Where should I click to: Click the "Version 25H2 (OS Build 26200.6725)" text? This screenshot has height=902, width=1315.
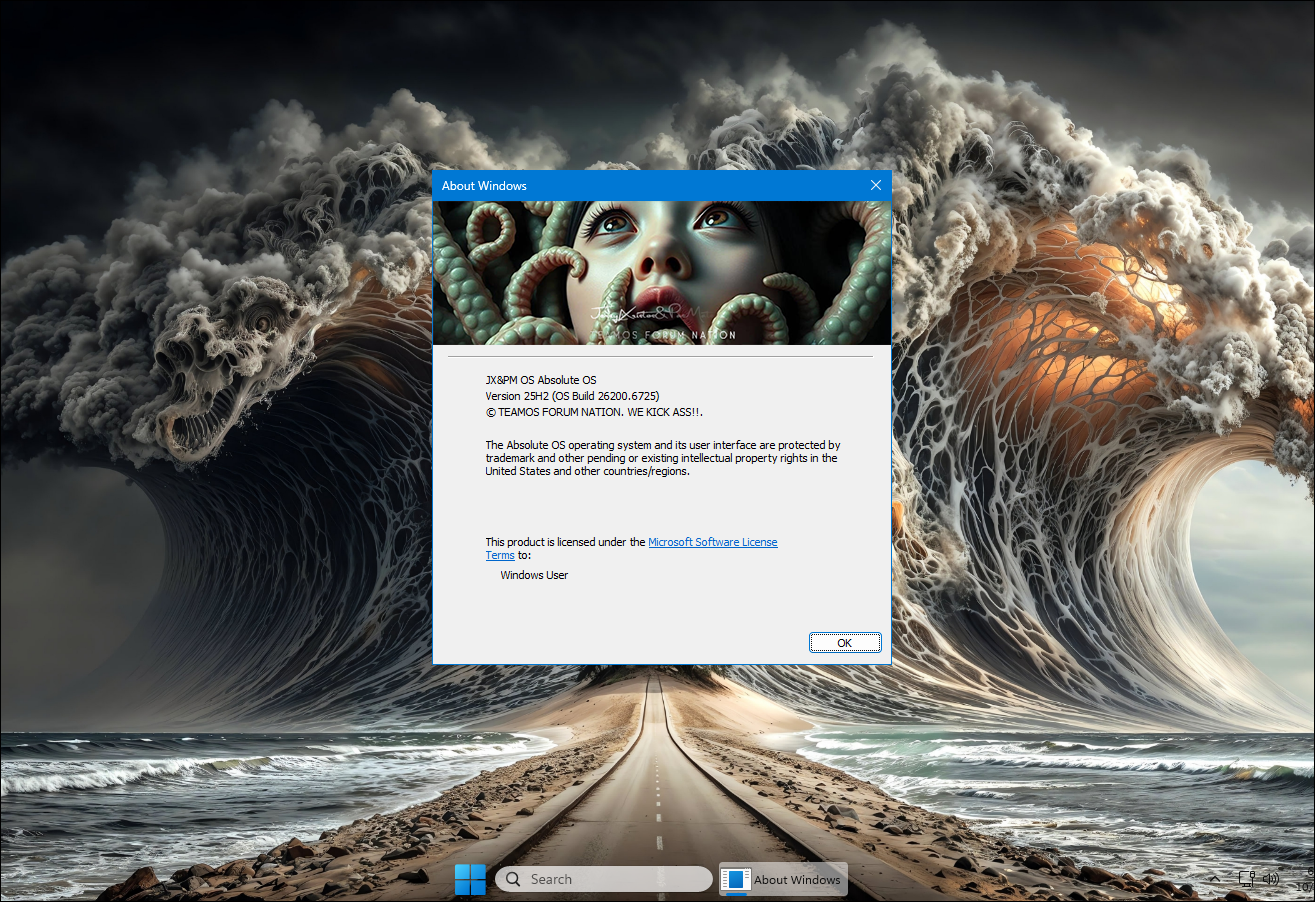click(573, 396)
